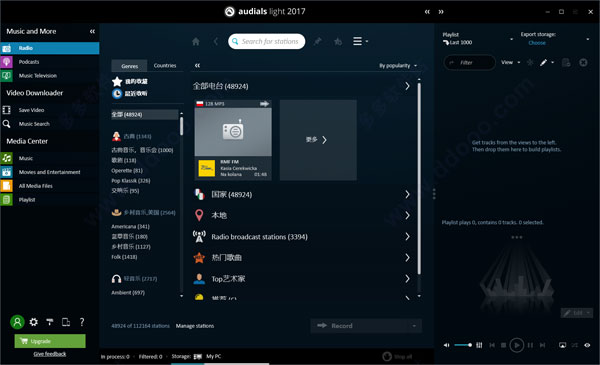Open settings gear at sidebar bottom
600x365 pixels.
[x=34, y=322]
